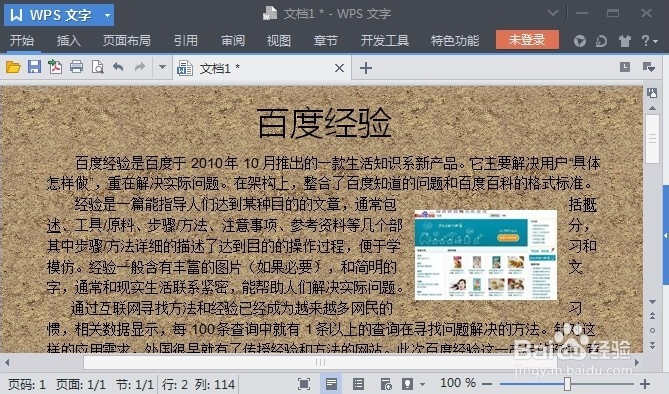This screenshot has width=669, height=394.
Task: Open print preview icon
Action: (x=98, y=67)
